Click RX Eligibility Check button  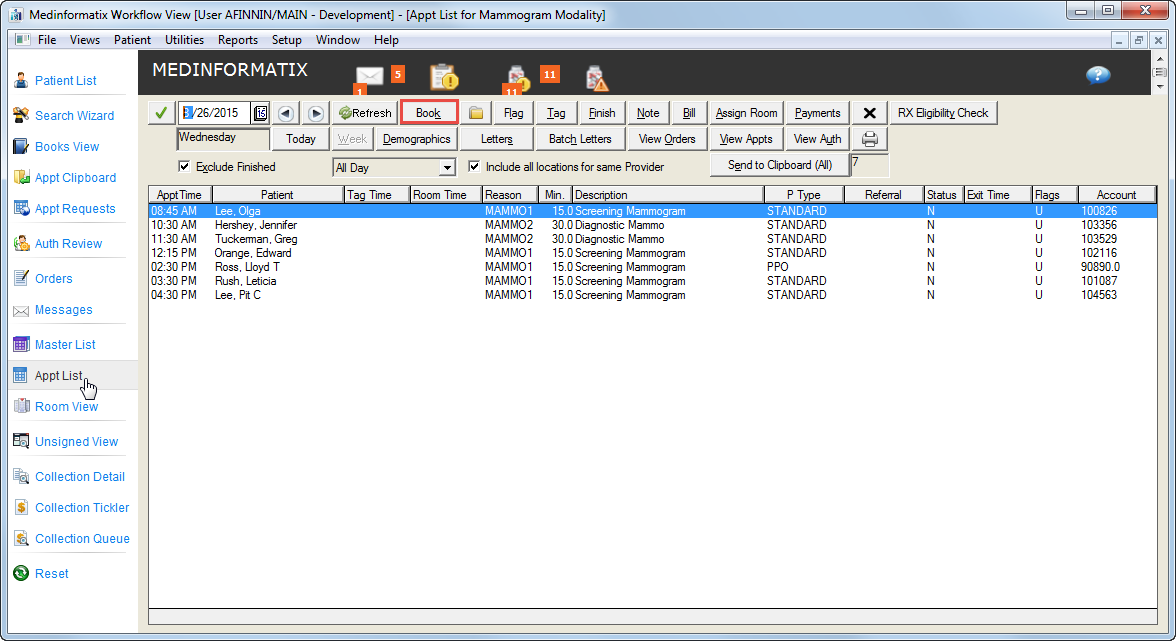943,113
